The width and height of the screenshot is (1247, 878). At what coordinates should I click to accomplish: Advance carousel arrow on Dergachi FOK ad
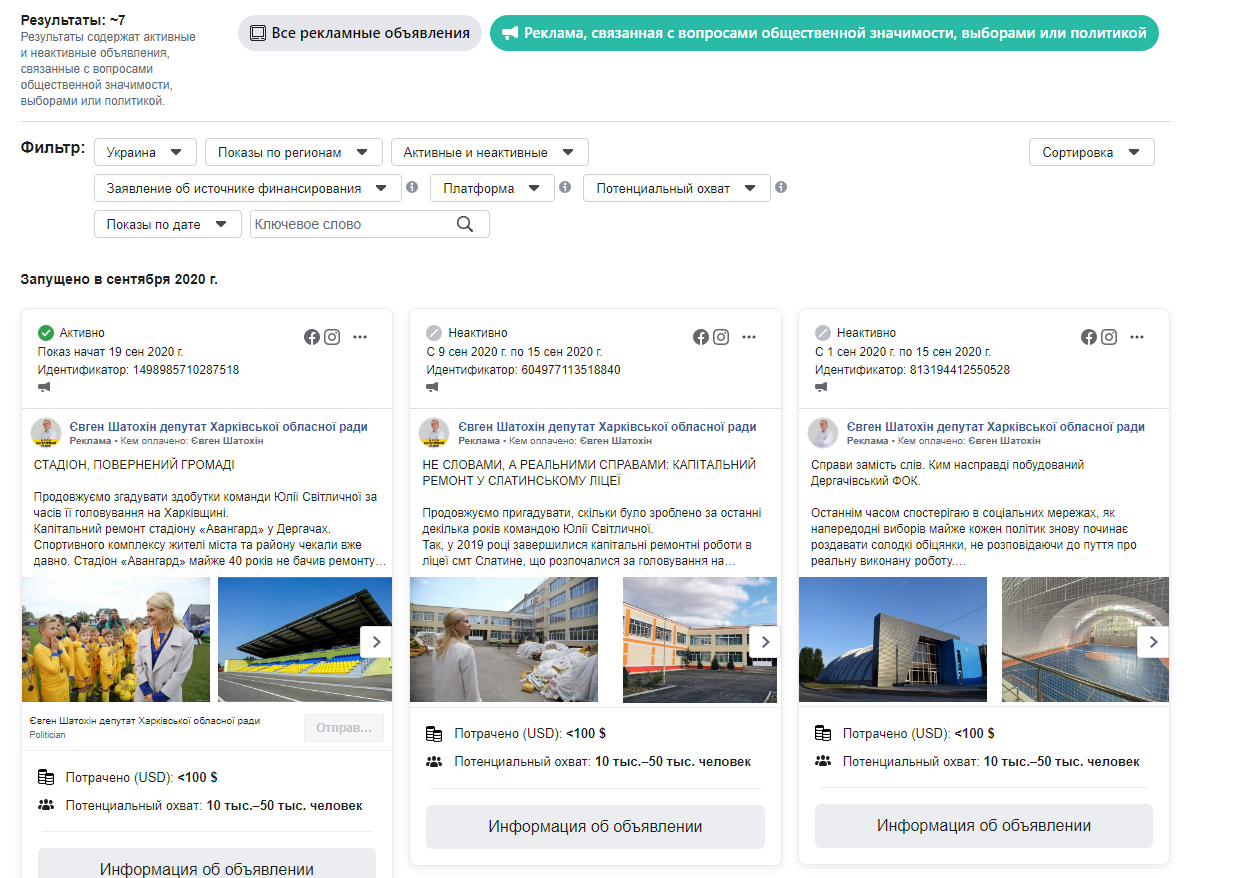(1153, 642)
